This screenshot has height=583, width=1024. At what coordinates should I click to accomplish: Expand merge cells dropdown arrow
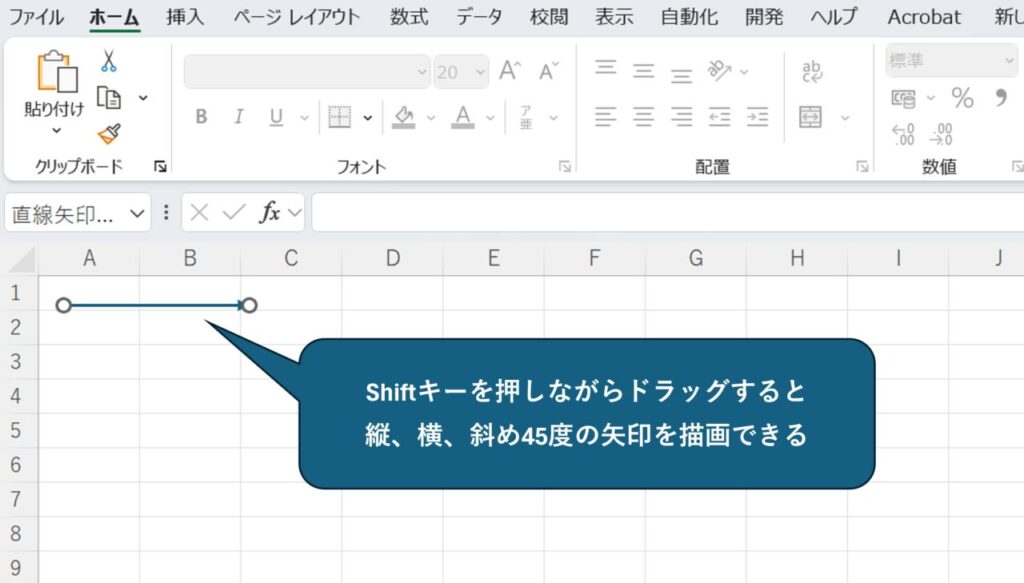[844, 118]
